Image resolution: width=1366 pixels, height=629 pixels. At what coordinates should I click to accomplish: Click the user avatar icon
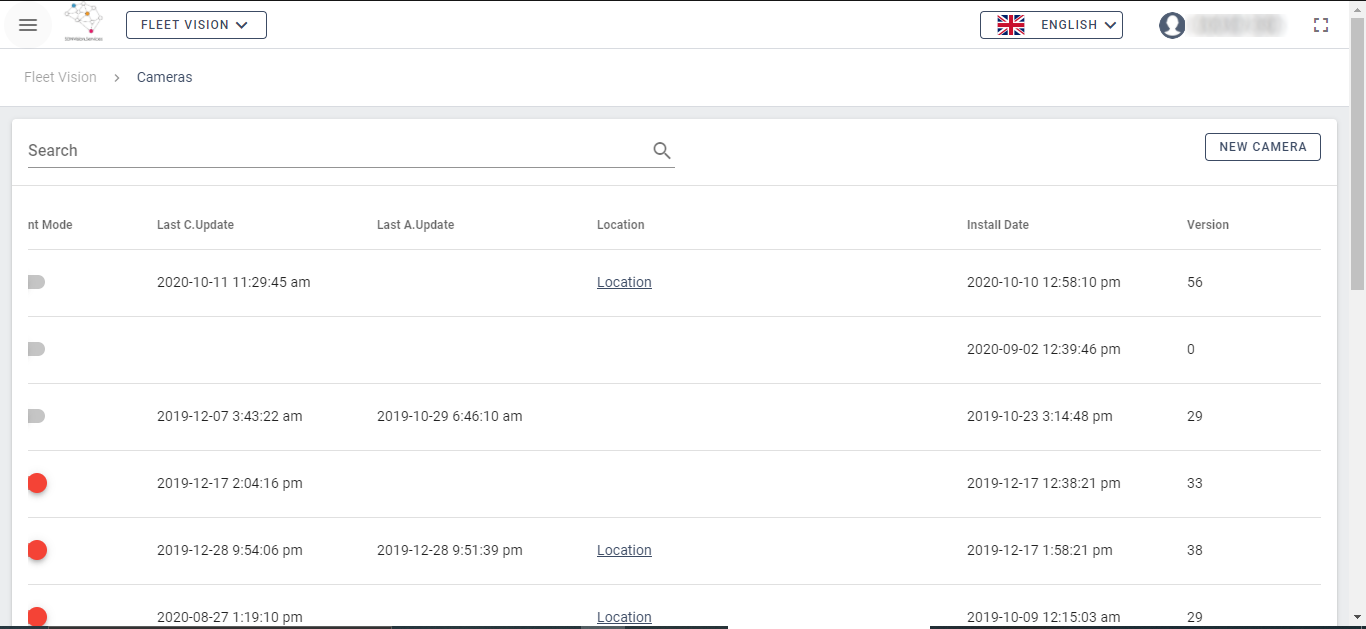1172,25
